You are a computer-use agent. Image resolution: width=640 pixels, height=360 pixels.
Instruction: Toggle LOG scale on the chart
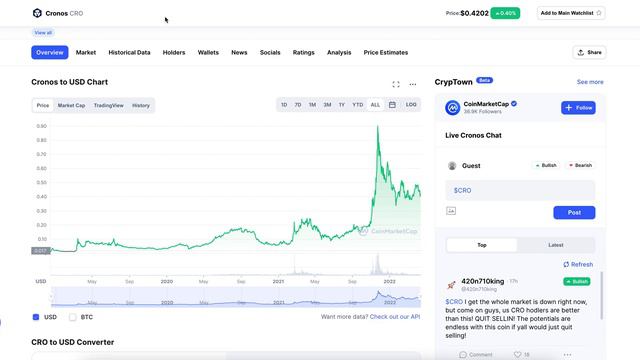[x=411, y=105]
